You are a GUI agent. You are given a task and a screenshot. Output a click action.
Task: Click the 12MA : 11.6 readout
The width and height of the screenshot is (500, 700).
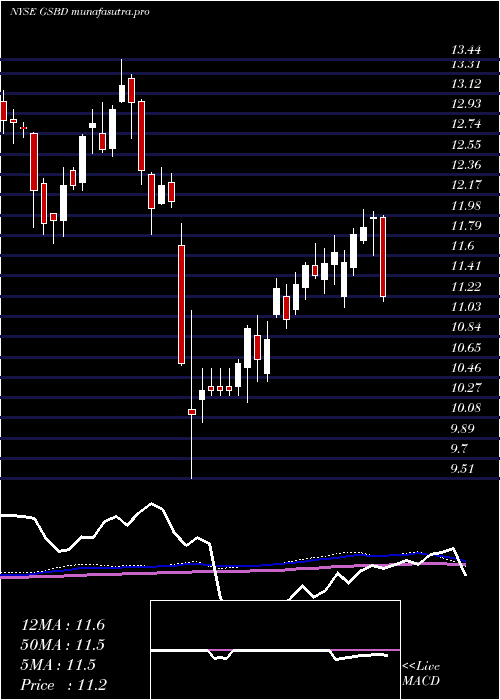(63, 625)
